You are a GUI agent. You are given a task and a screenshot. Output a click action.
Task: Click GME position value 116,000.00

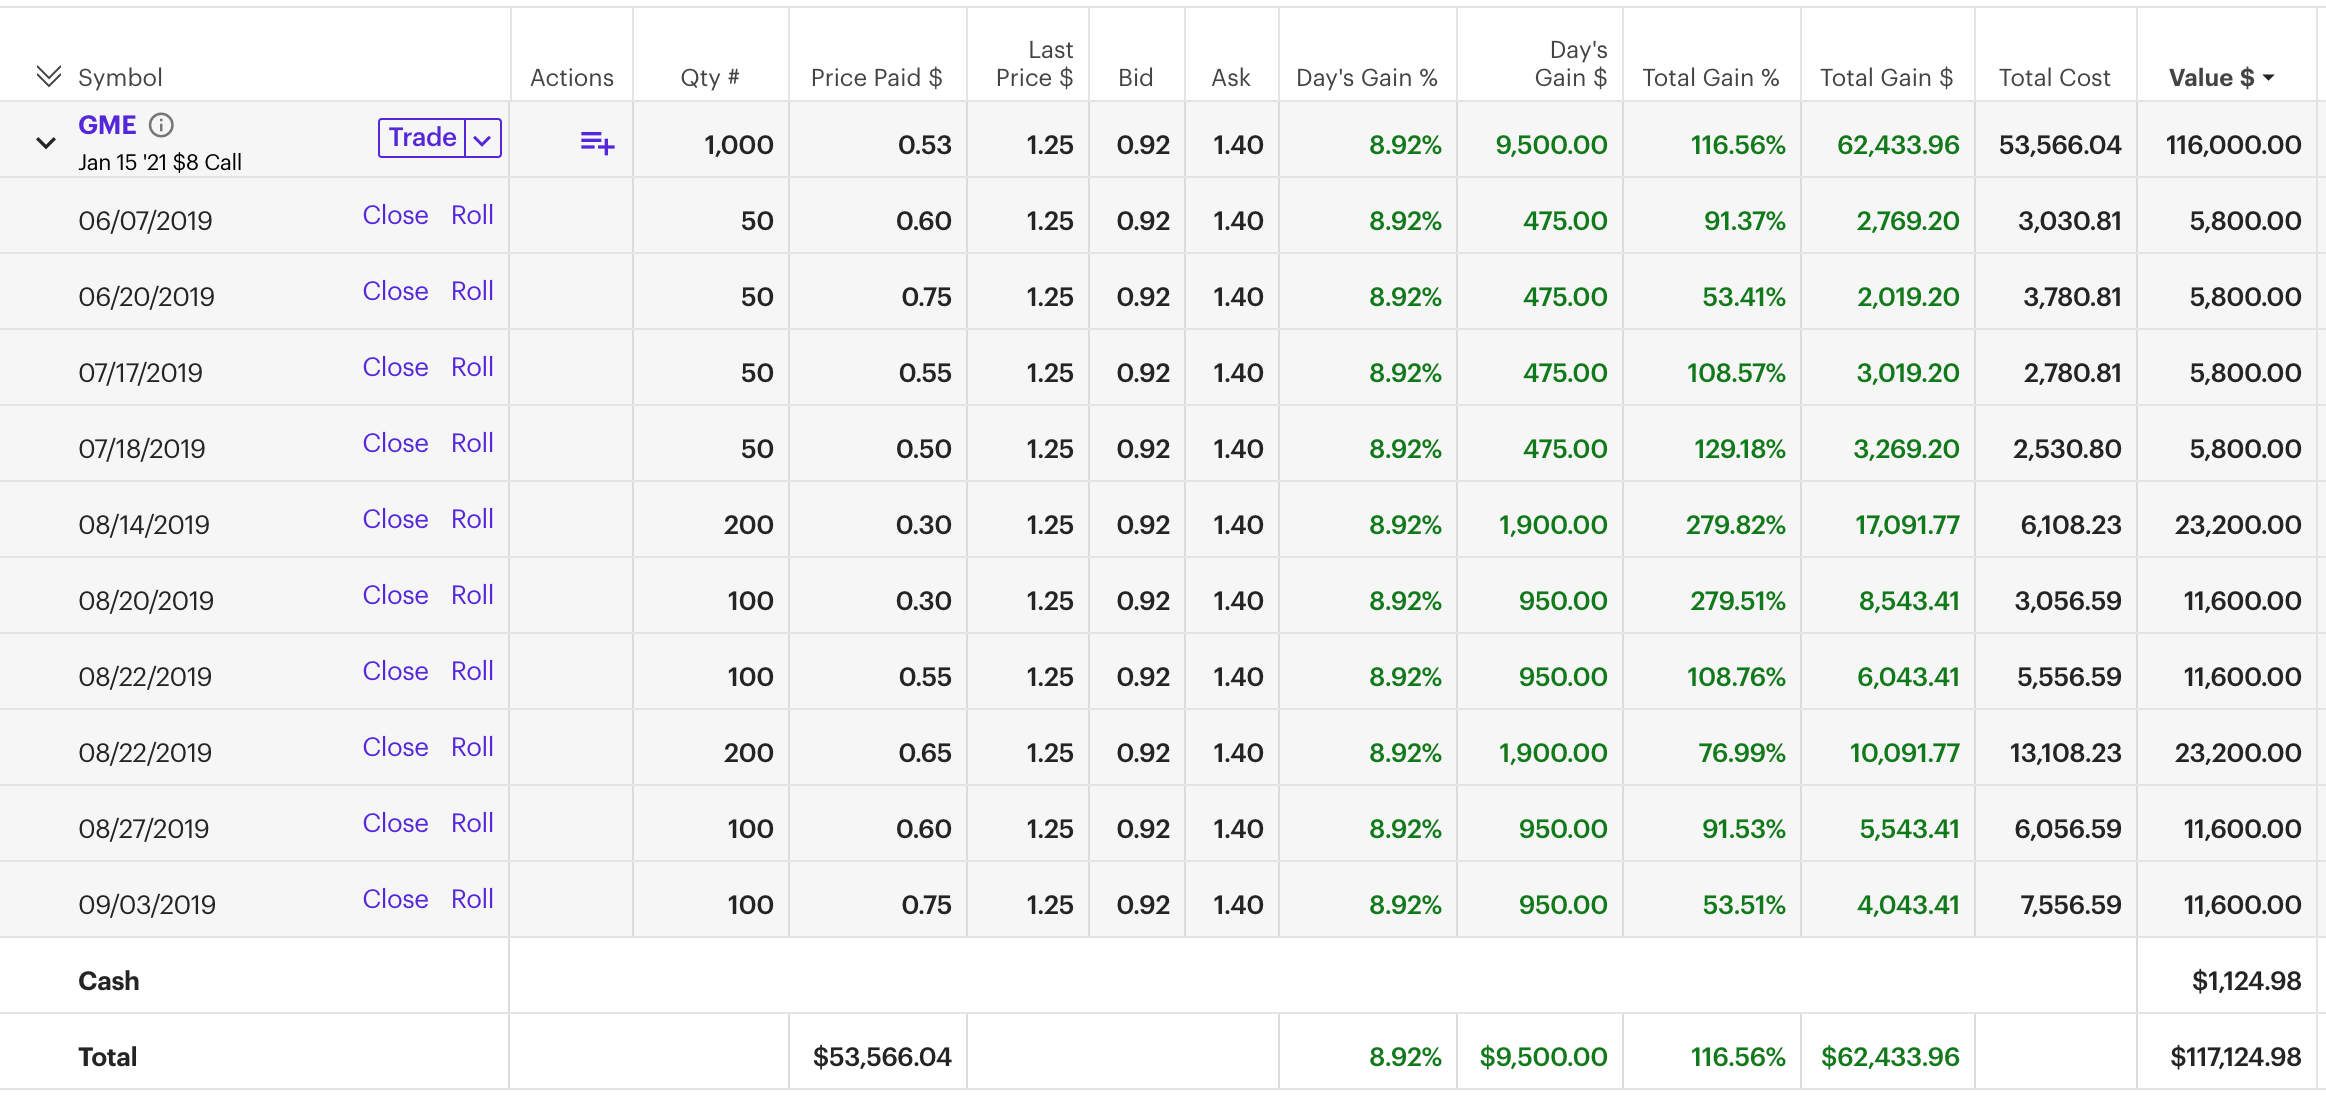pyautogui.click(x=2233, y=145)
